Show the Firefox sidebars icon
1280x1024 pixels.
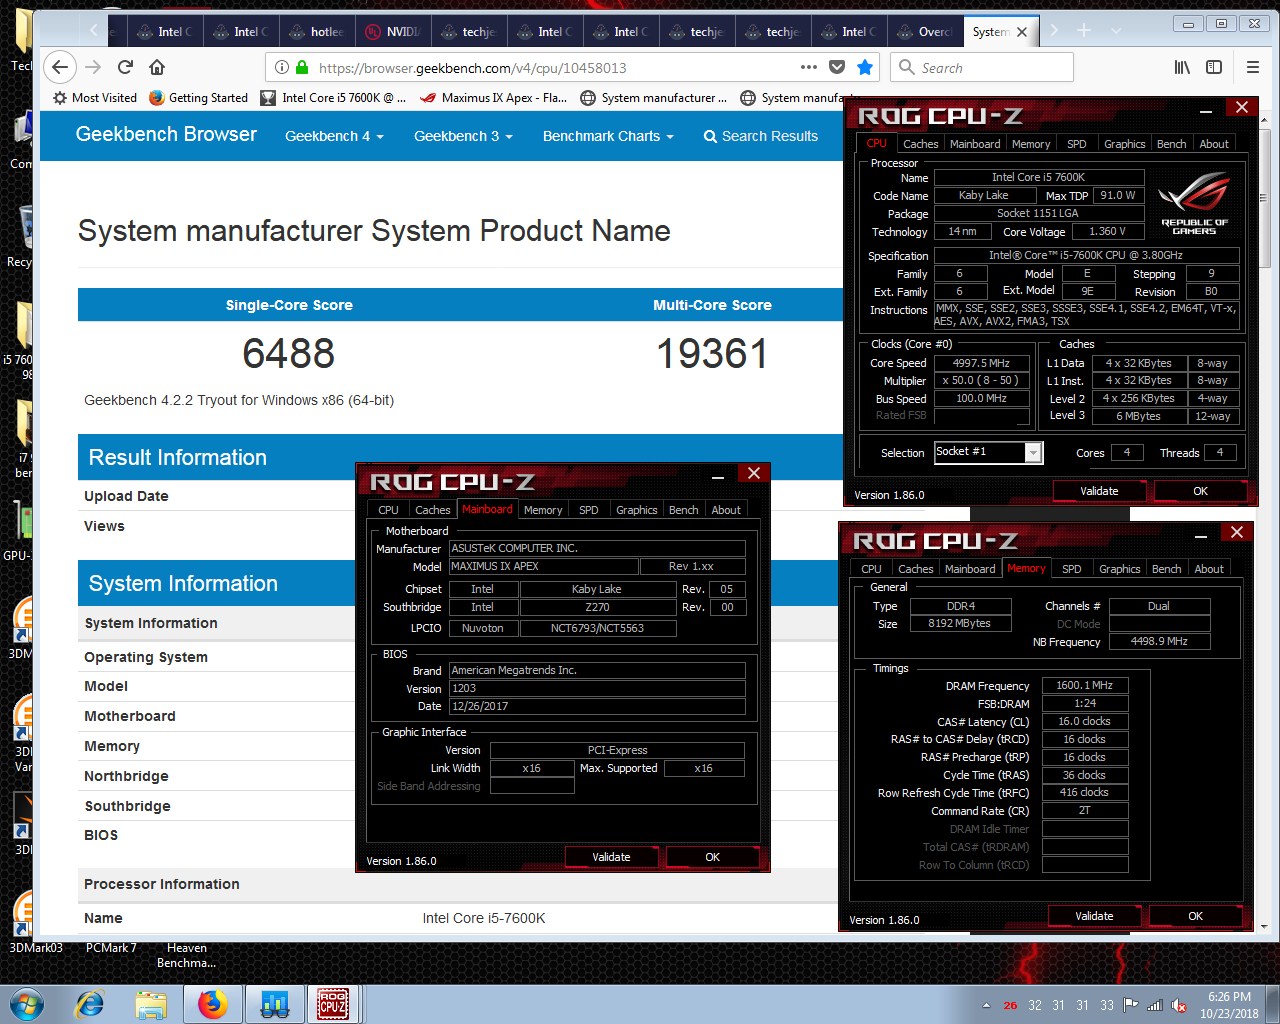(x=1214, y=67)
